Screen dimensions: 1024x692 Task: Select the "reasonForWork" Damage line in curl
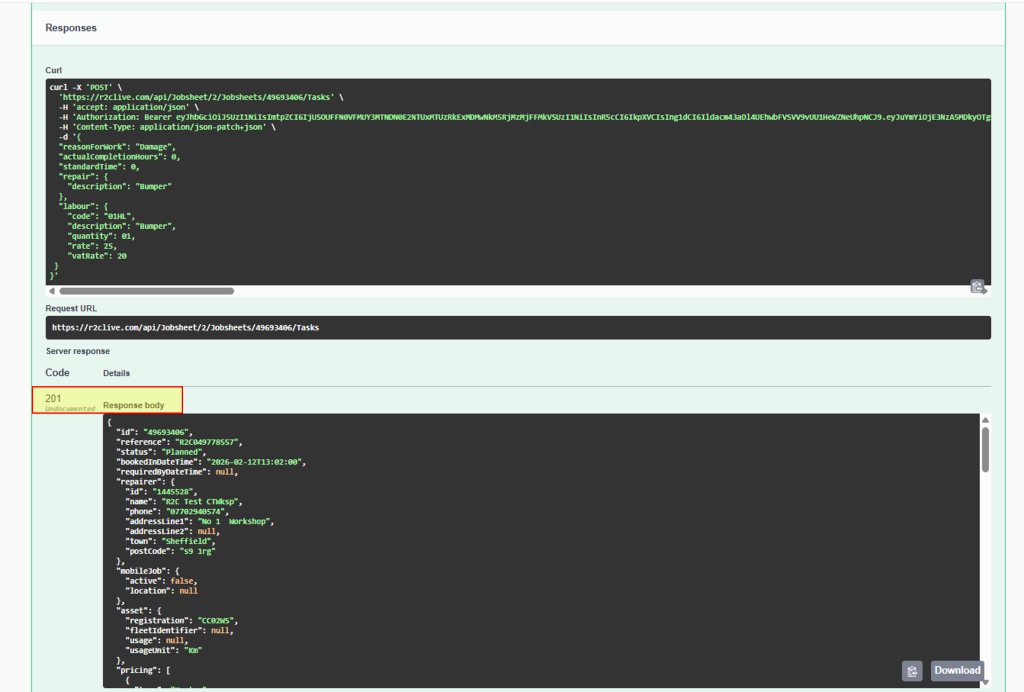click(x=118, y=146)
